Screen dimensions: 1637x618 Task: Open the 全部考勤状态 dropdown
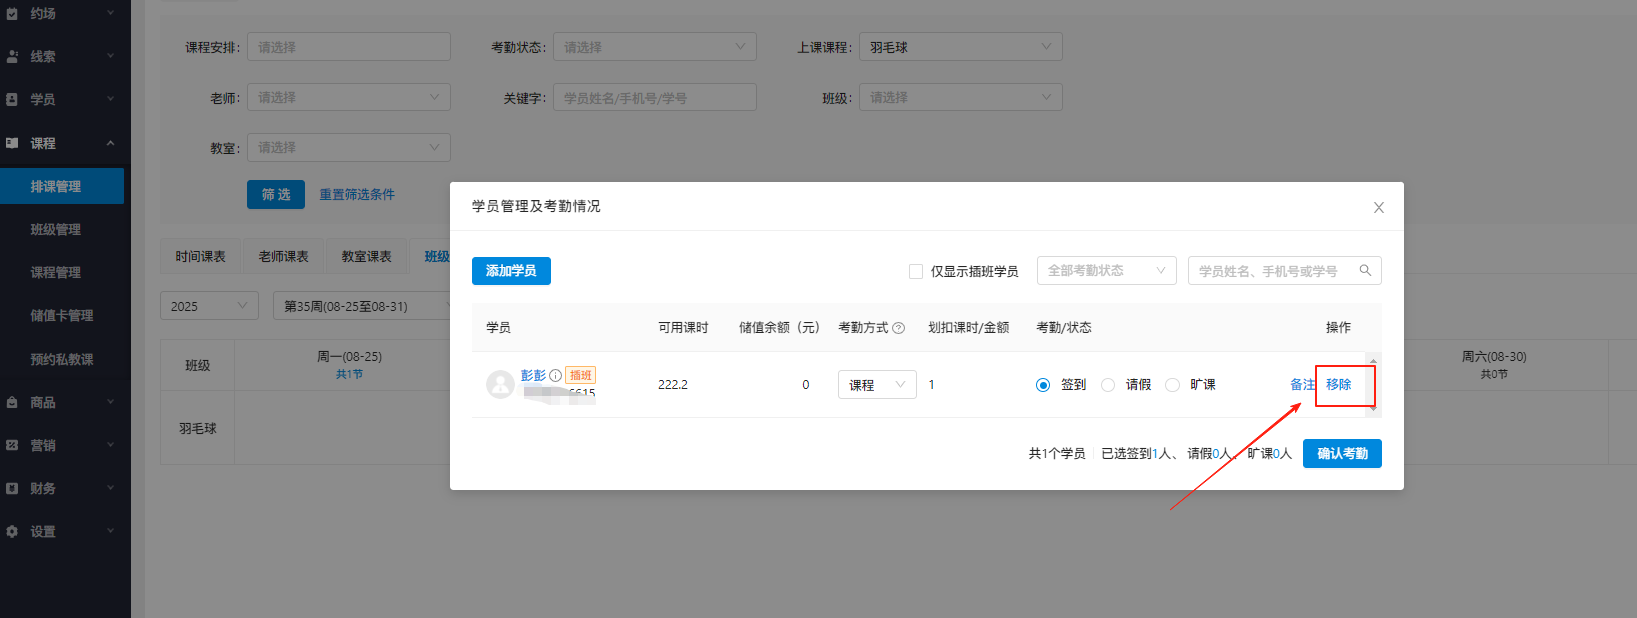pyautogui.click(x=1106, y=270)
